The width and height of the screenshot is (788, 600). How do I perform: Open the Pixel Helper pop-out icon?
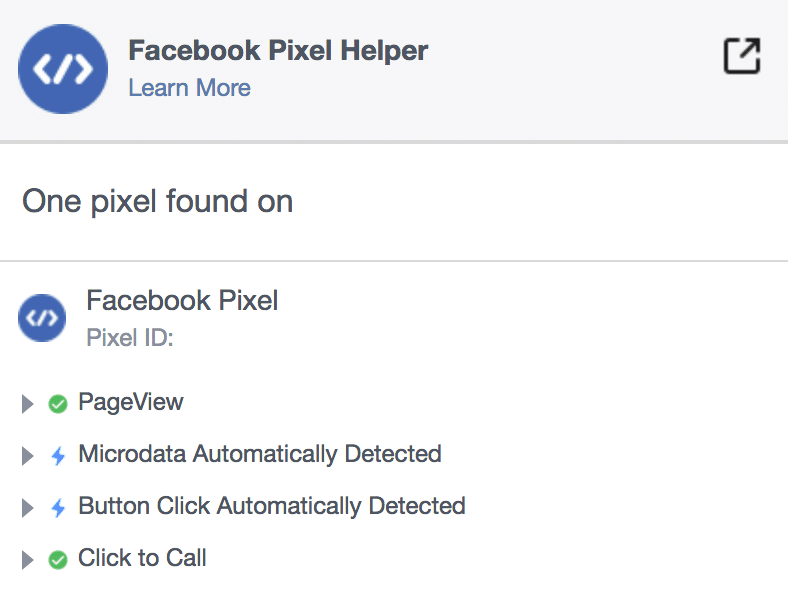(x=742, y=56)
